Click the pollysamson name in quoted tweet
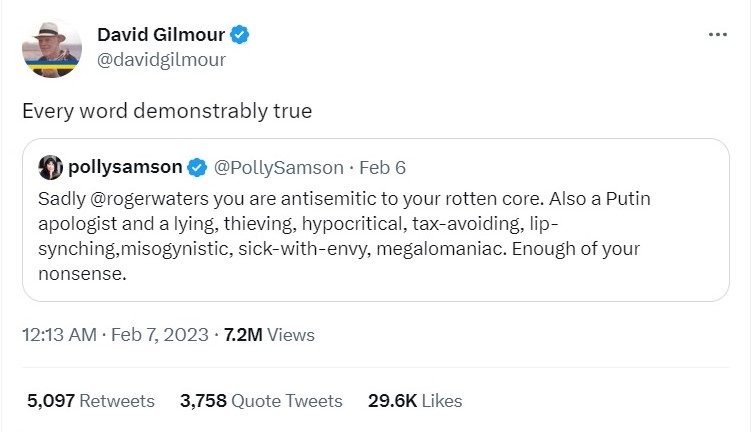 125,166
